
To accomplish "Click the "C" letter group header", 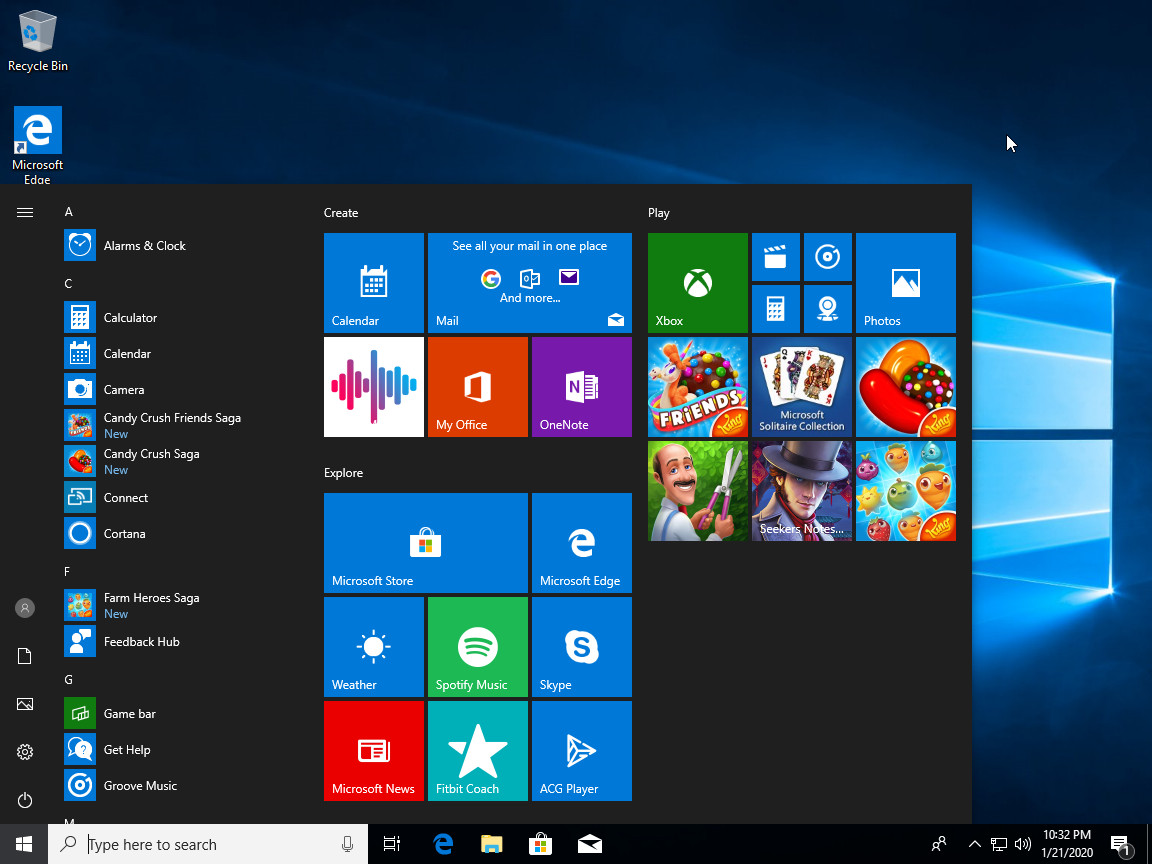I will (x=68, y=284).
